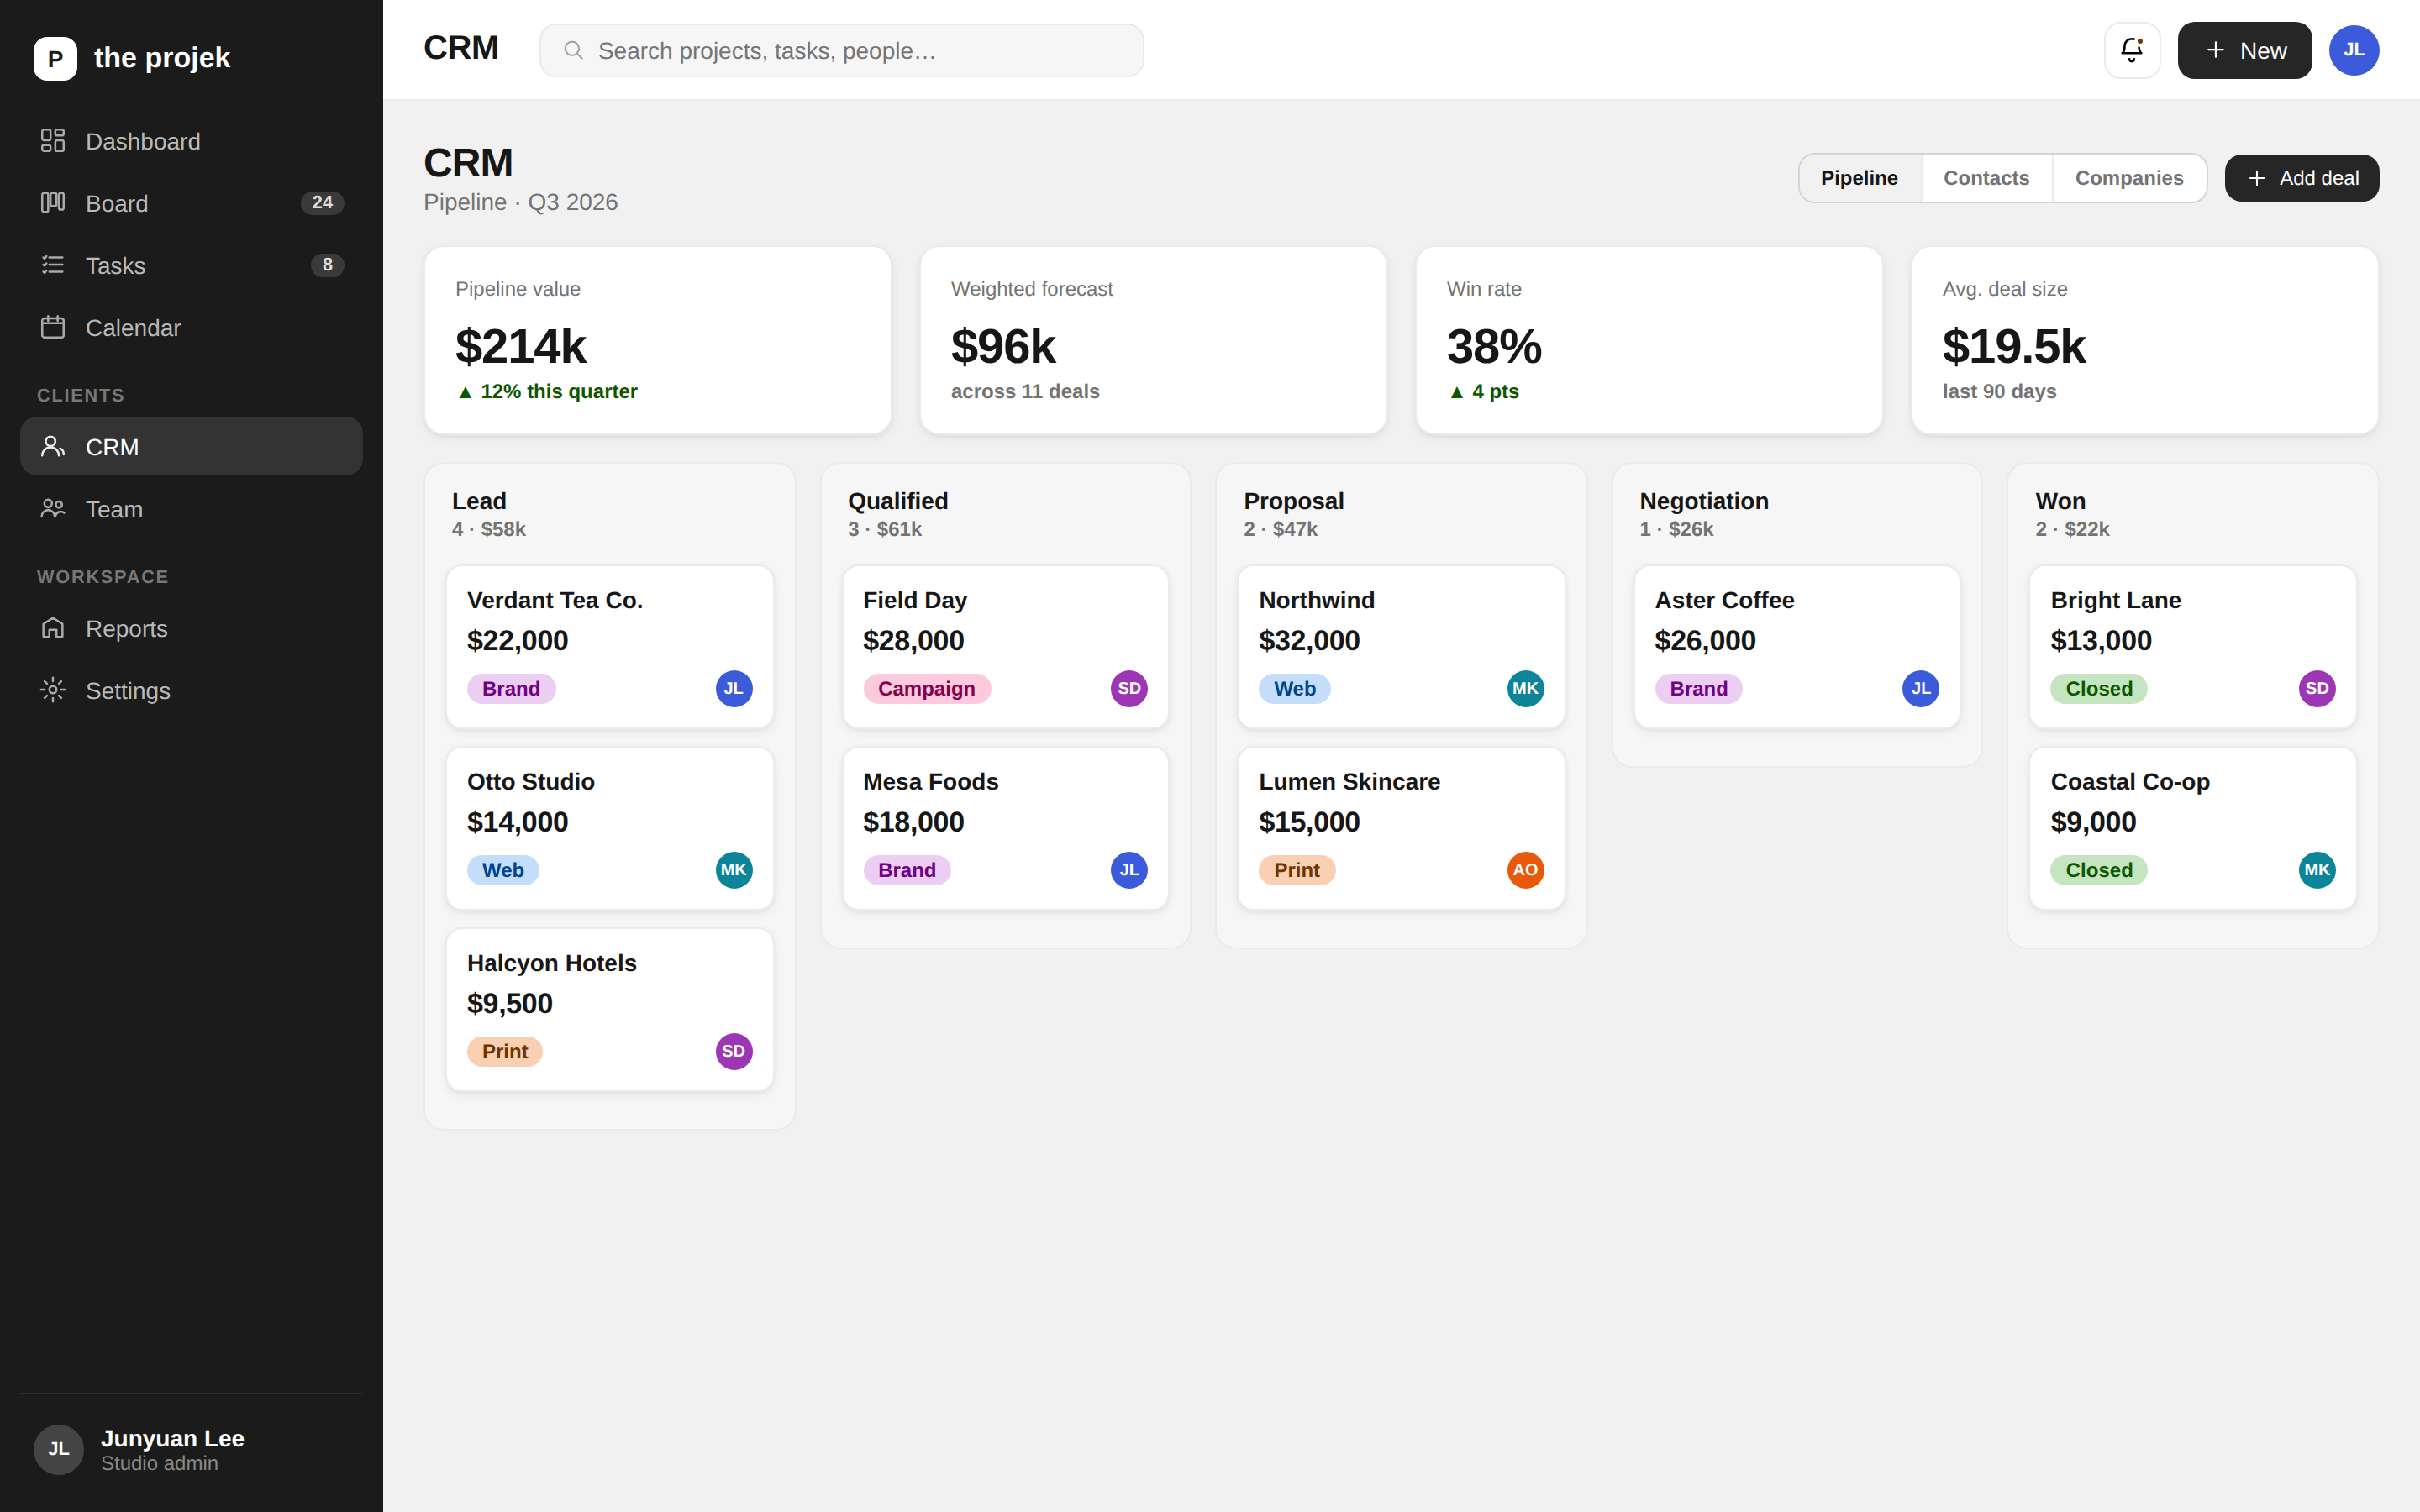2420x1512 pixels.
Task: Switch to the Pipeline tab
Action: point(1859,178)
